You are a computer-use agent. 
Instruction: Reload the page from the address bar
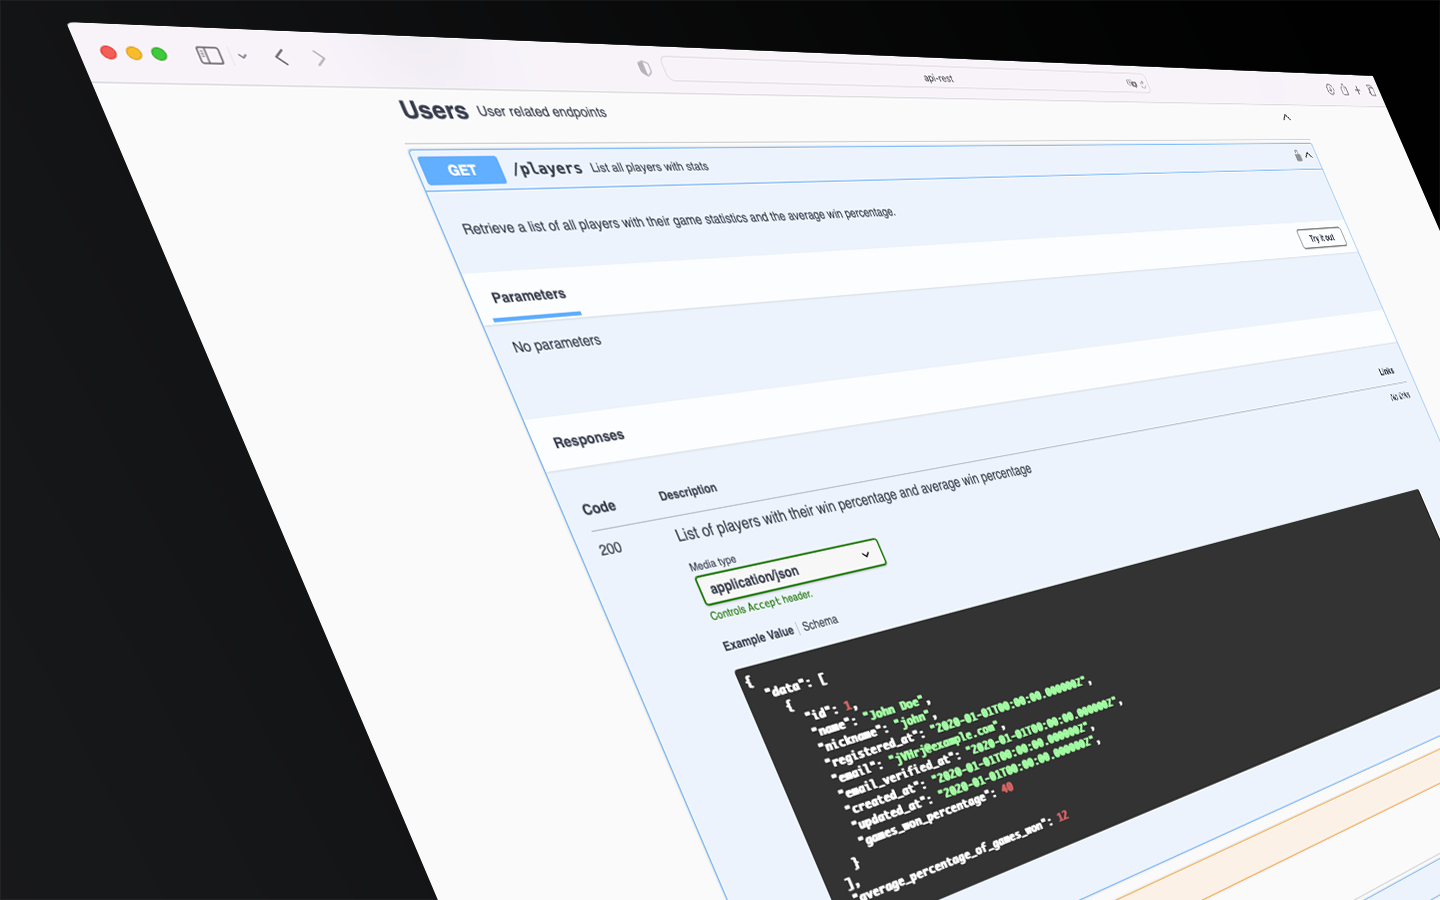[1143, 85]
